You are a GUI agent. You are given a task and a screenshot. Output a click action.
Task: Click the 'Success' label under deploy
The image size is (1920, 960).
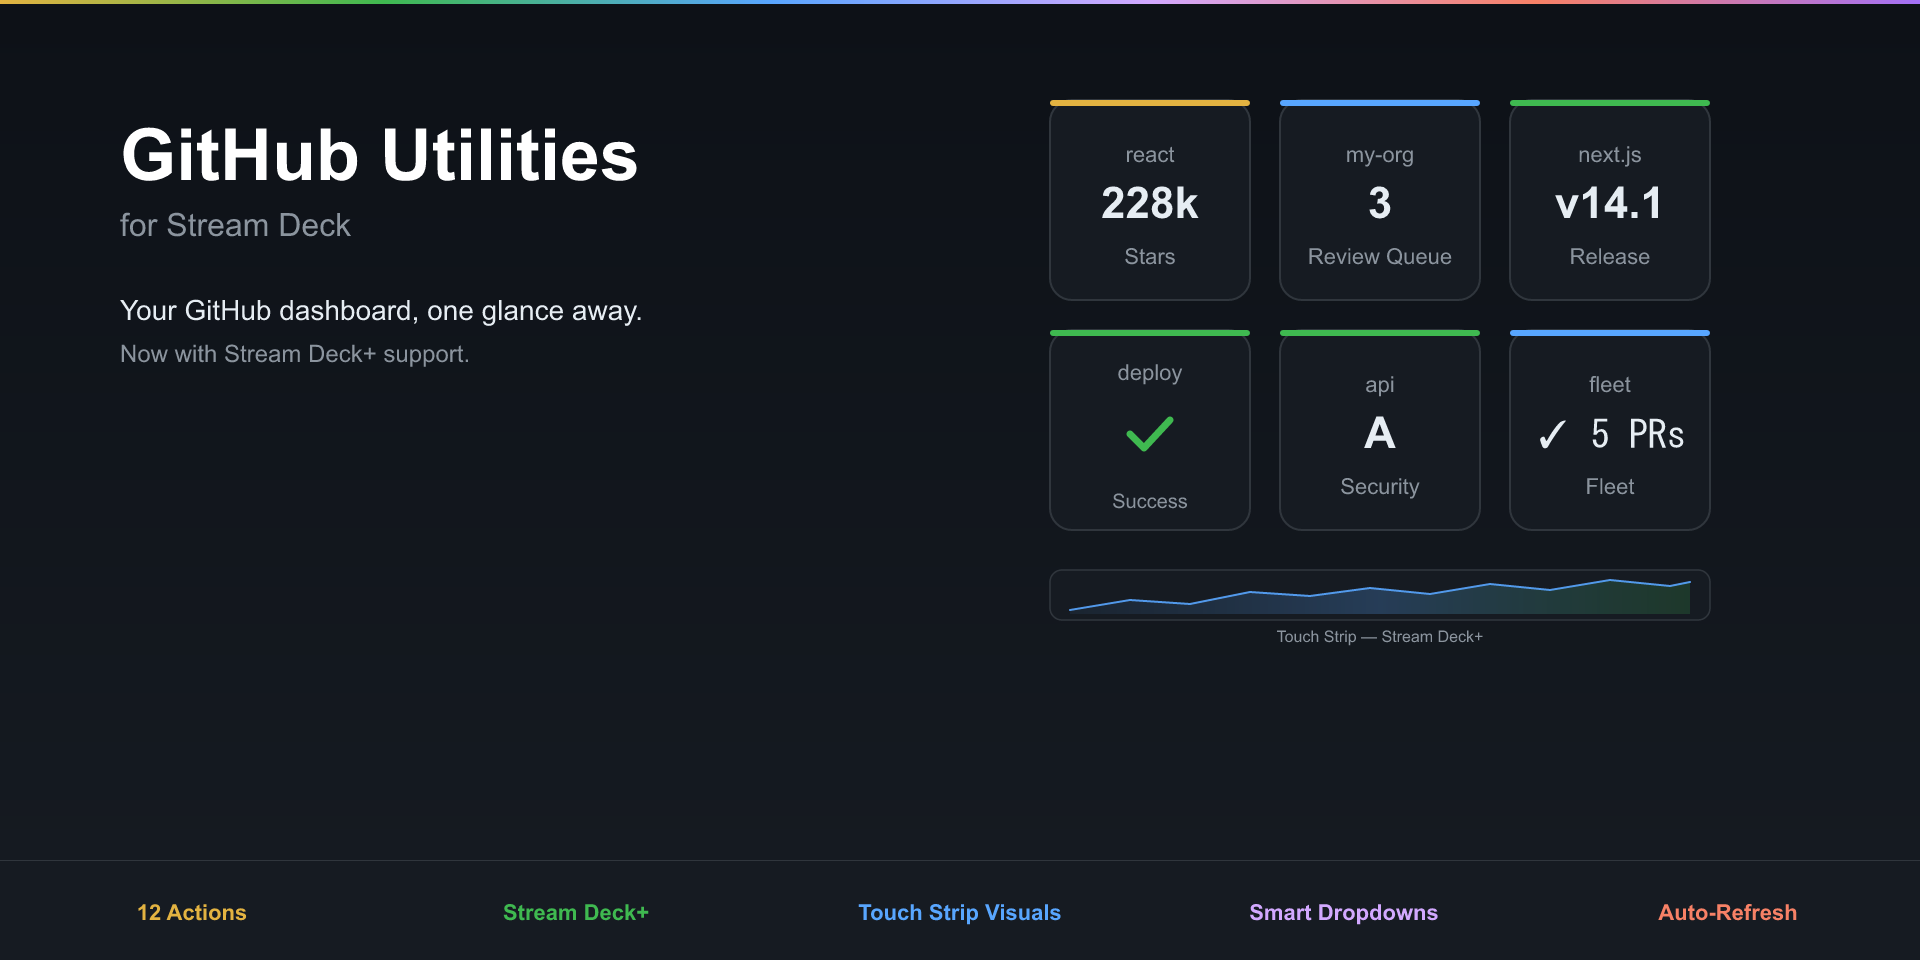pos(1150,501)
